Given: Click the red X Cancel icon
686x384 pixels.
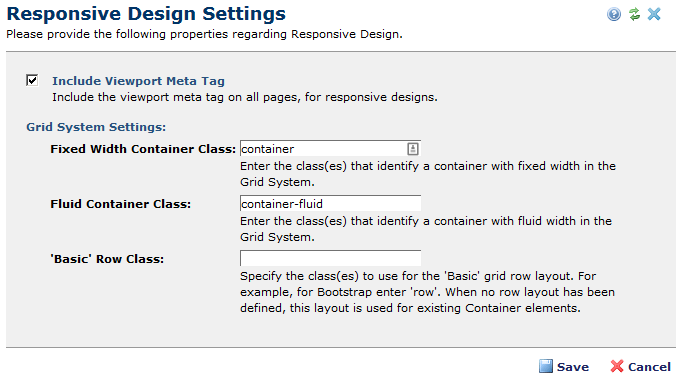Looking at the screenshot, I should pos(617,366).
